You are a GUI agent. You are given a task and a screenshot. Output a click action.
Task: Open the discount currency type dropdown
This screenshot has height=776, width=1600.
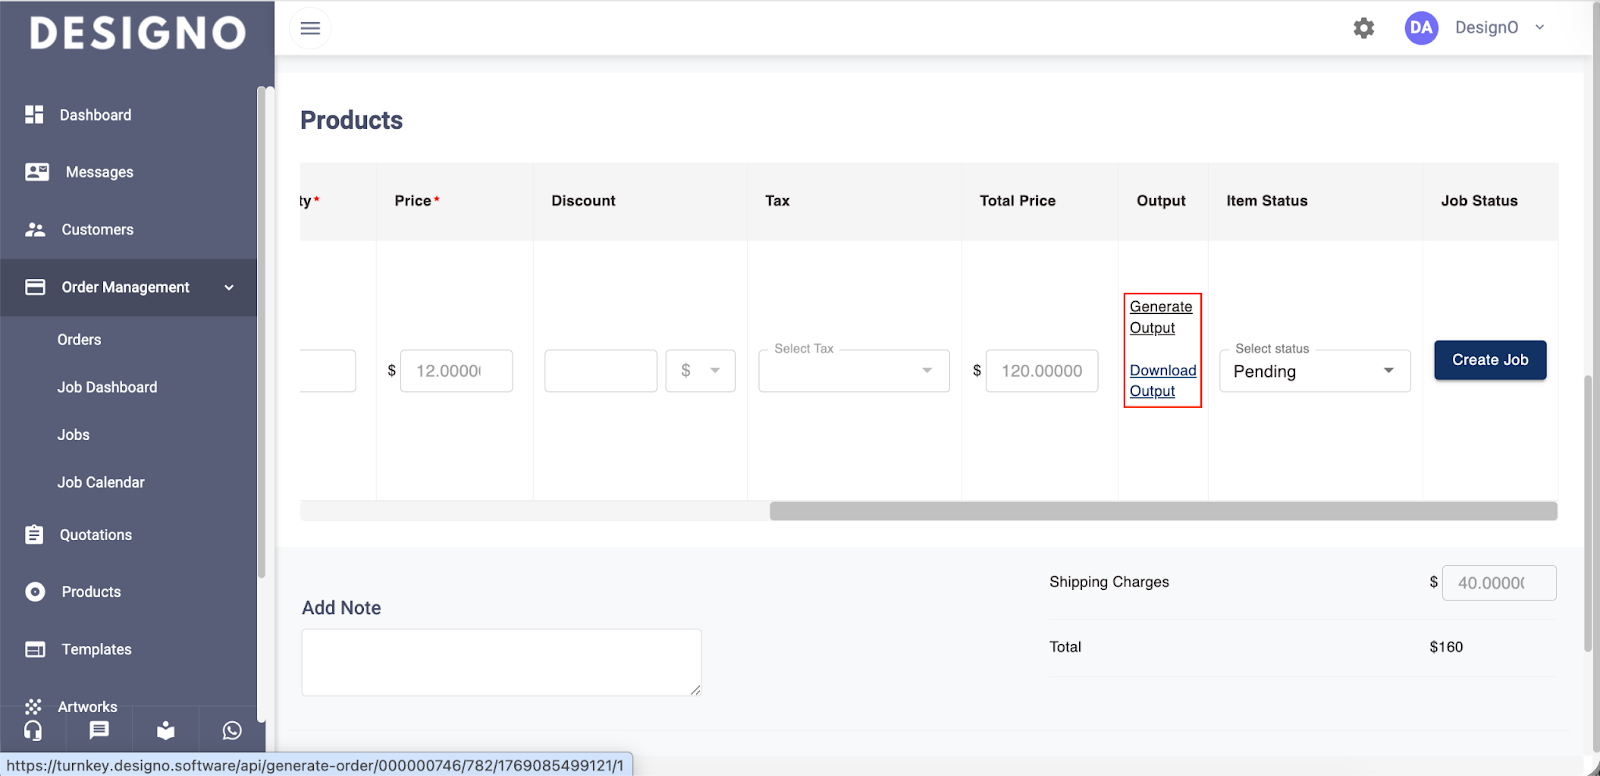pos(700,371)
